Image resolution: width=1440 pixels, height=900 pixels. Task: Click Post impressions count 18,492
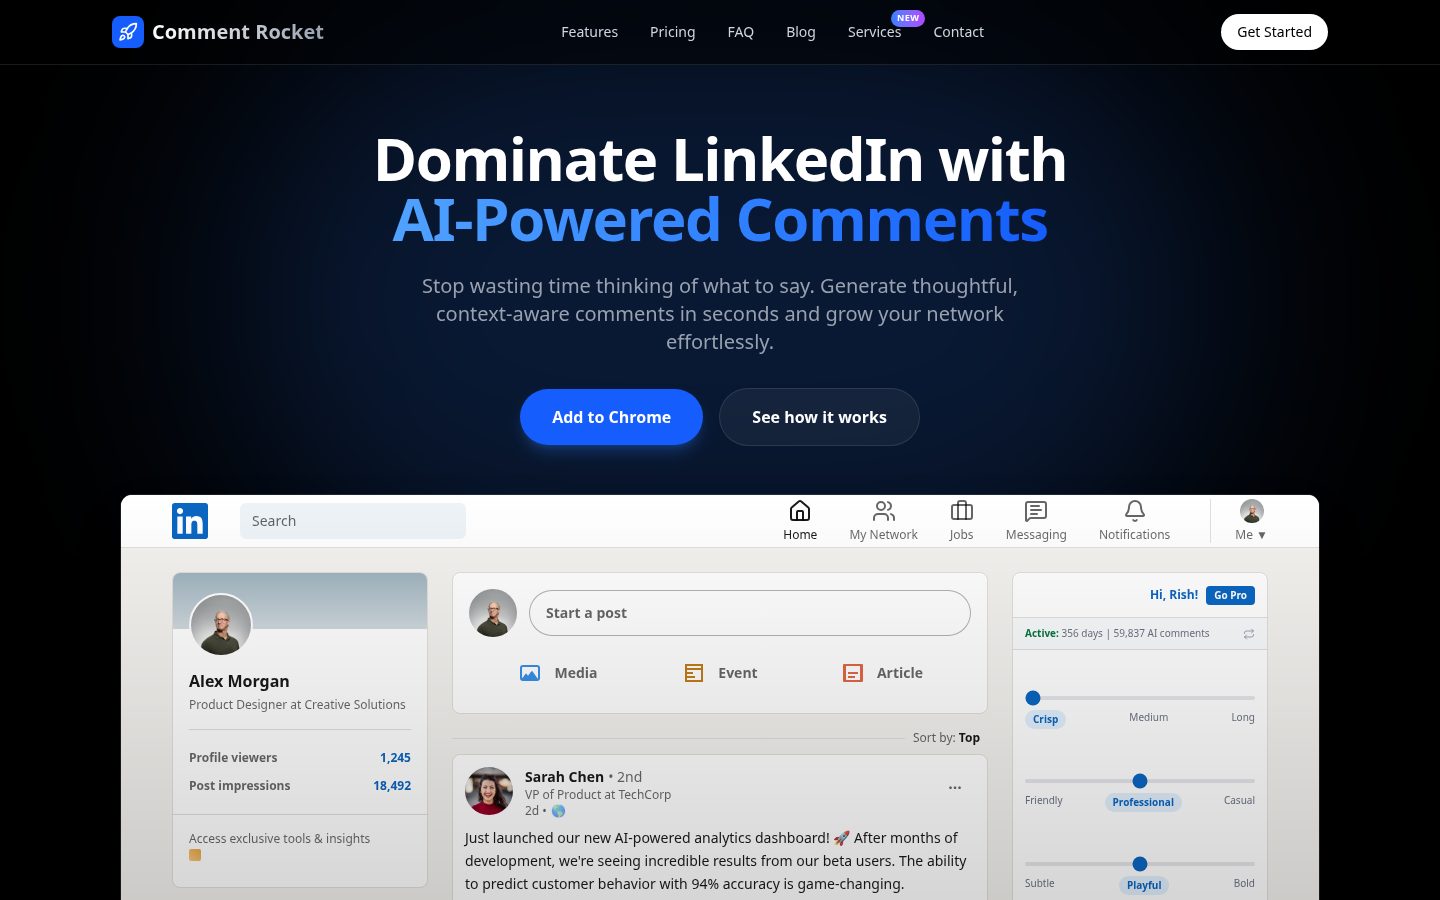(392, 786)
